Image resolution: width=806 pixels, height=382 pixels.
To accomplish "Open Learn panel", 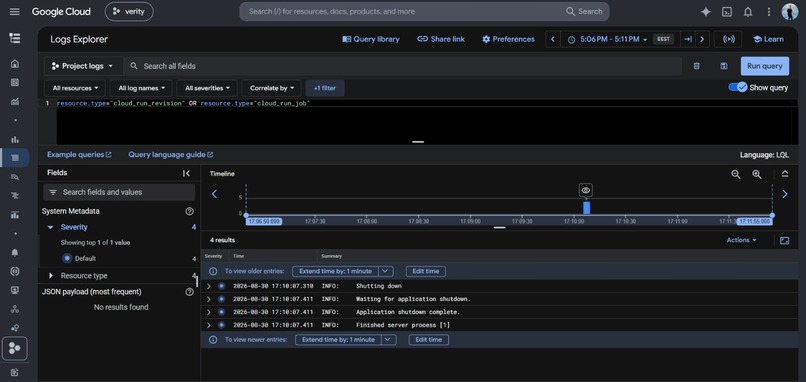I will pos(768,39).
